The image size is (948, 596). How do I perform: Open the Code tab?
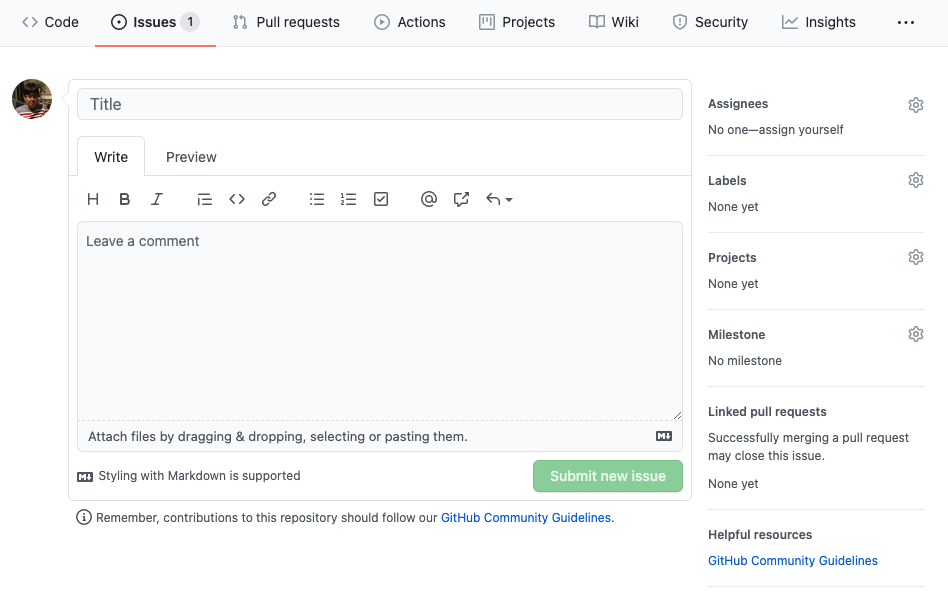point(50,22)
